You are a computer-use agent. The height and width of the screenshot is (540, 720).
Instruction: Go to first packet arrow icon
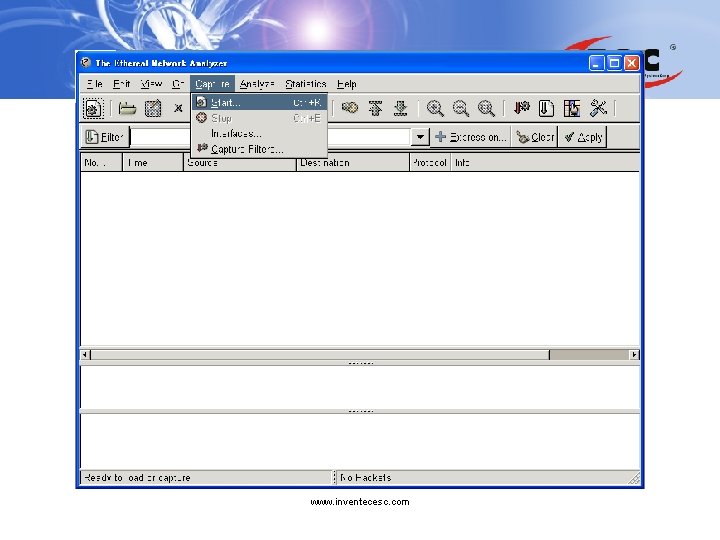click(376, 108)
